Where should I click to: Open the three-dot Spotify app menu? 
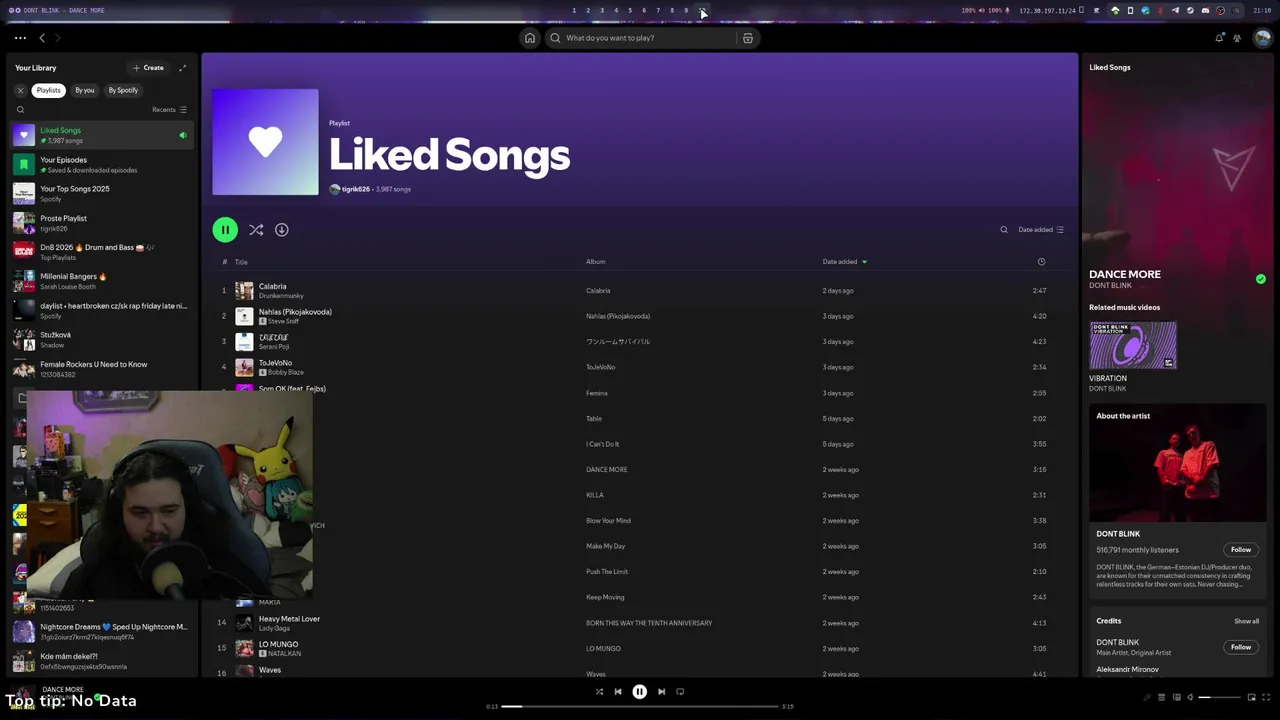point(20,38)
